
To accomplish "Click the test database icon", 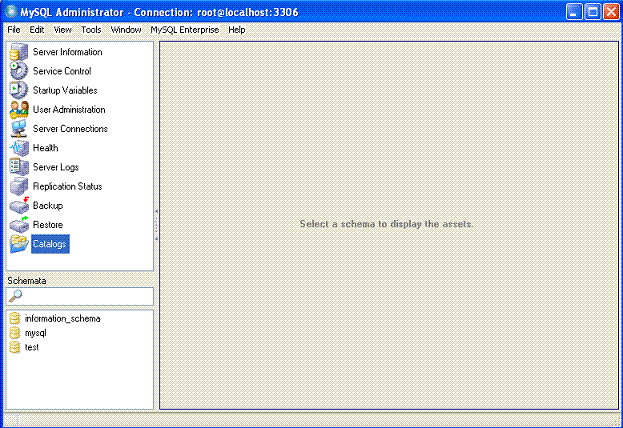I will (15, 347).
